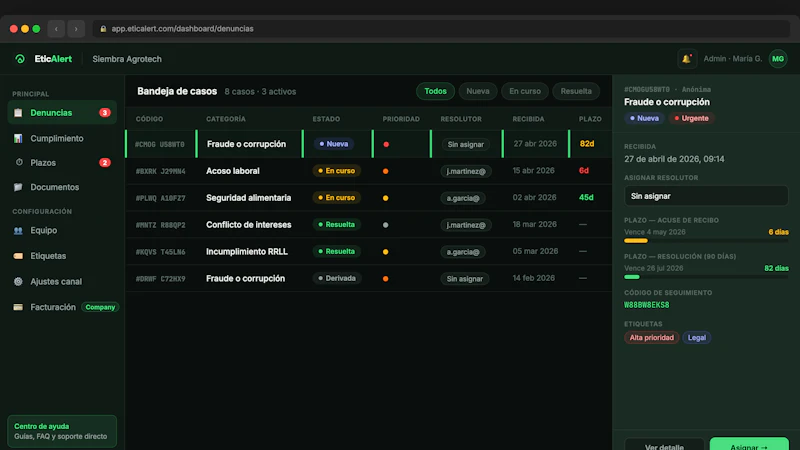Select the Incumplimiento RRLL case row
800x450 pixels.
(368, 252)
